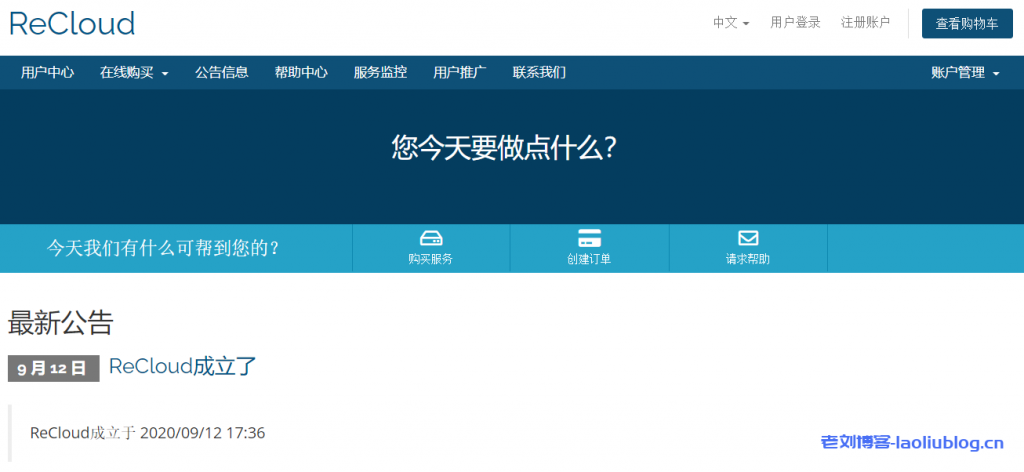
Task: Open the 用户登录 login link
Action: click(x=795, y=23)
